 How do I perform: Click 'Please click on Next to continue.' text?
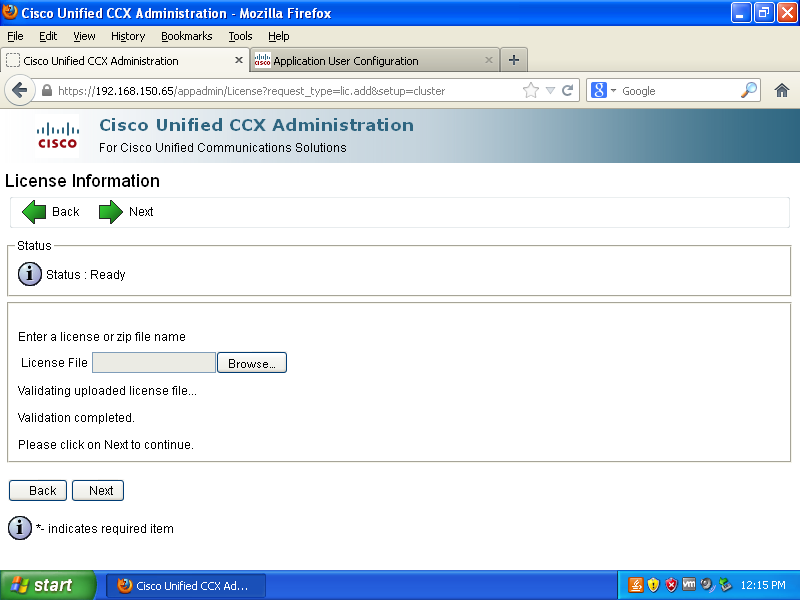point(106,444)
